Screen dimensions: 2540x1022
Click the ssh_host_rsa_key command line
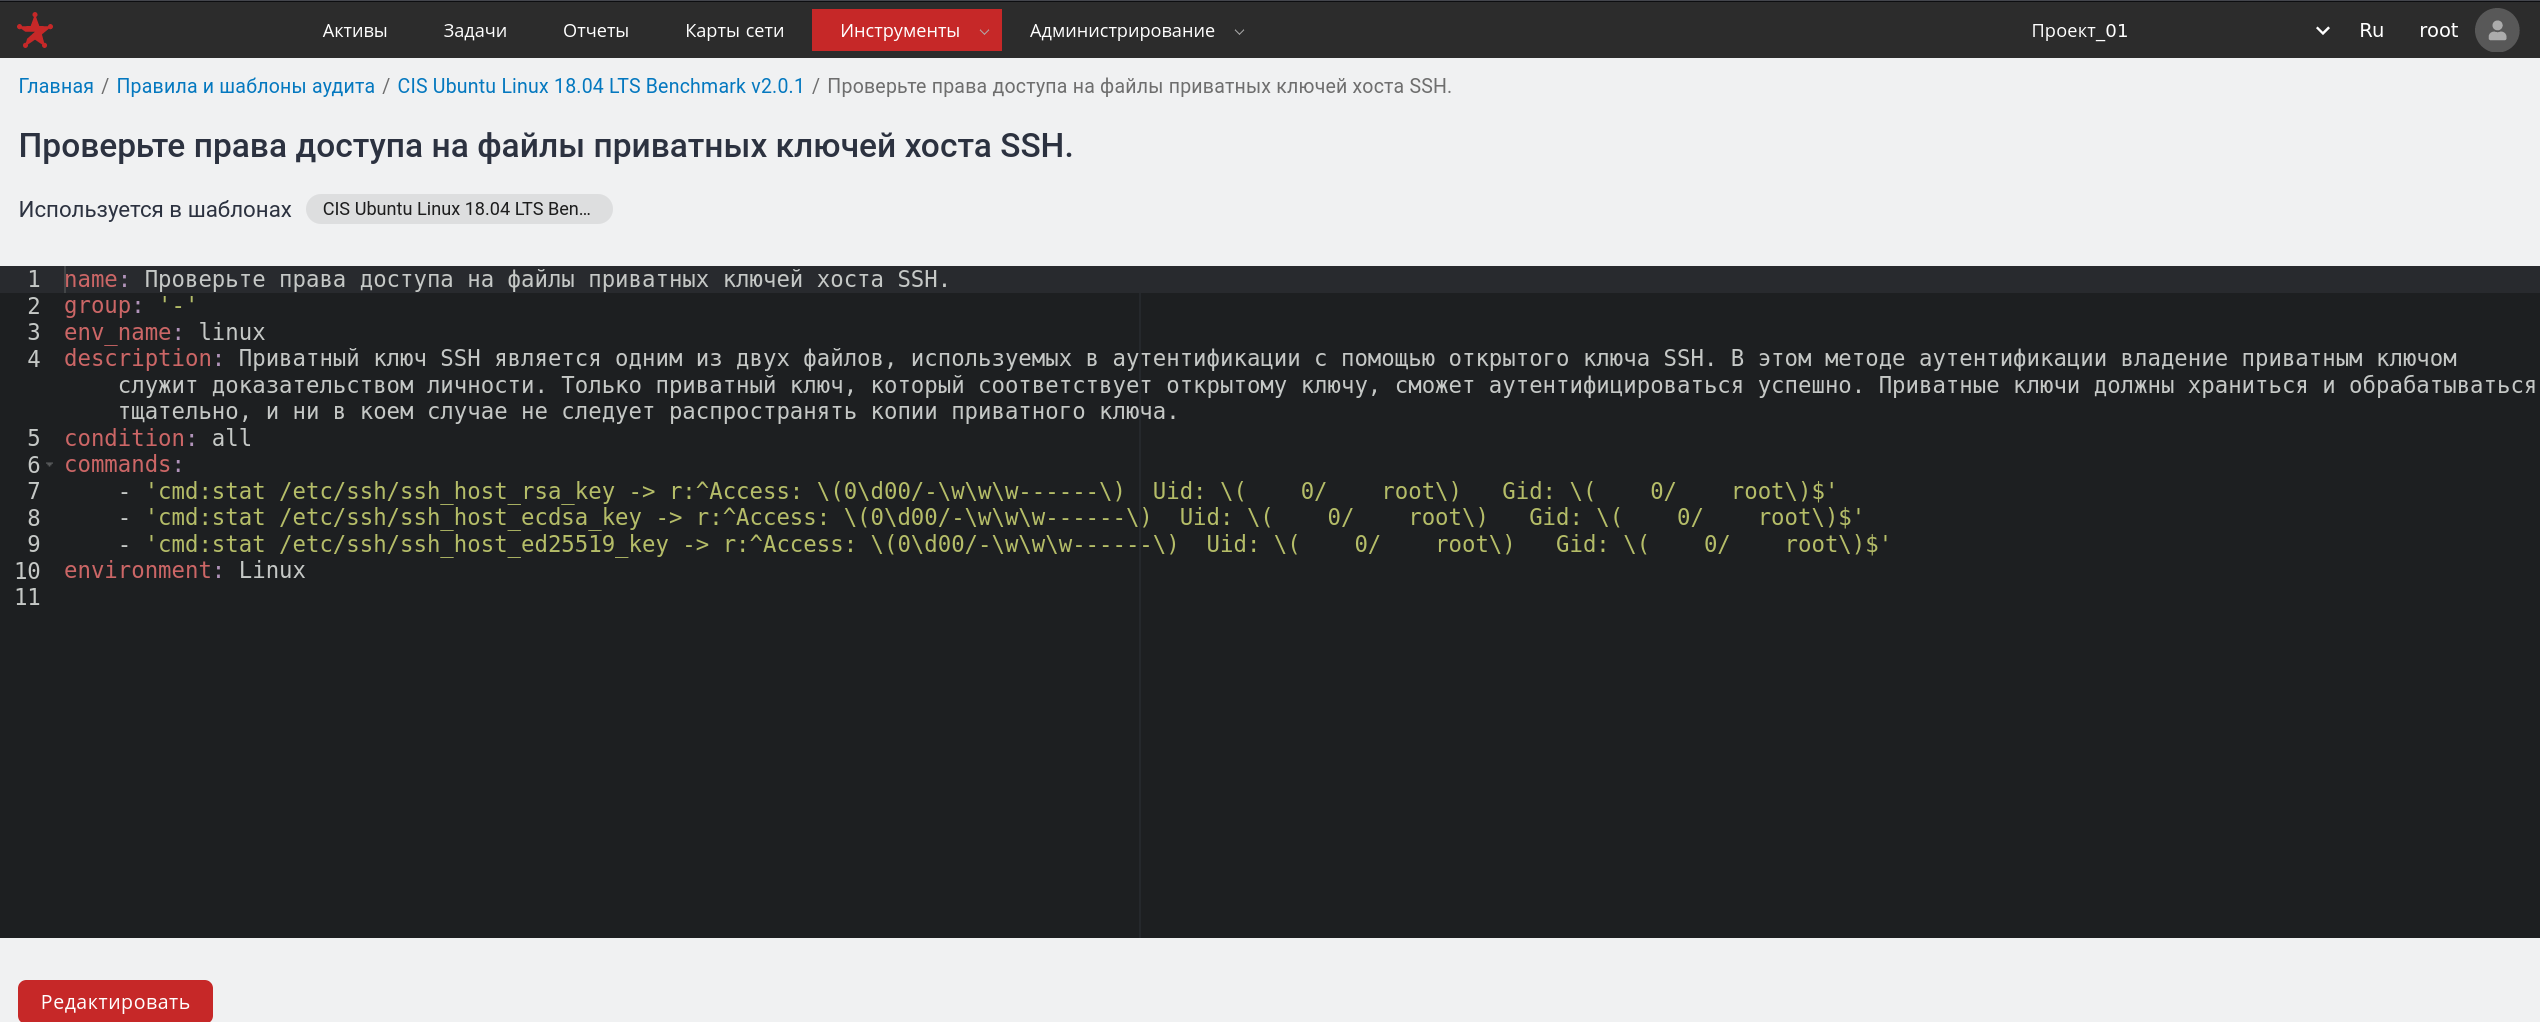coord(977,491)
